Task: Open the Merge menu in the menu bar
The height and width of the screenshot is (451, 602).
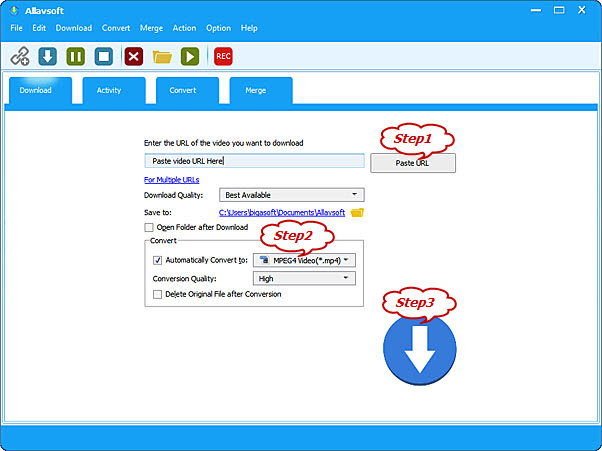Action: [151, 28]
